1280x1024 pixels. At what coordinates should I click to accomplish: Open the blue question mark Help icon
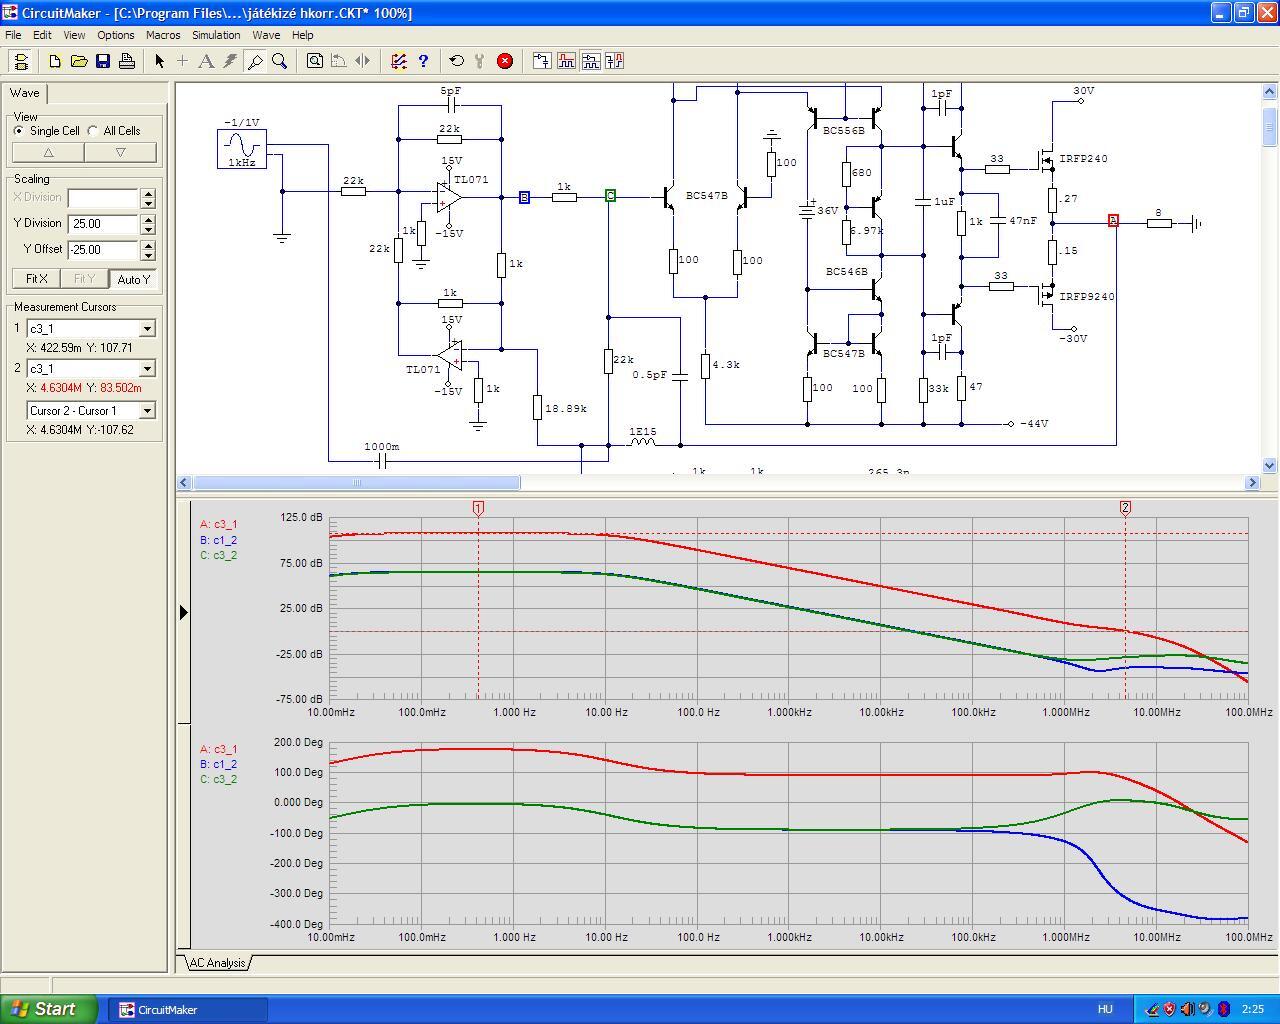[x=423, y=61]
